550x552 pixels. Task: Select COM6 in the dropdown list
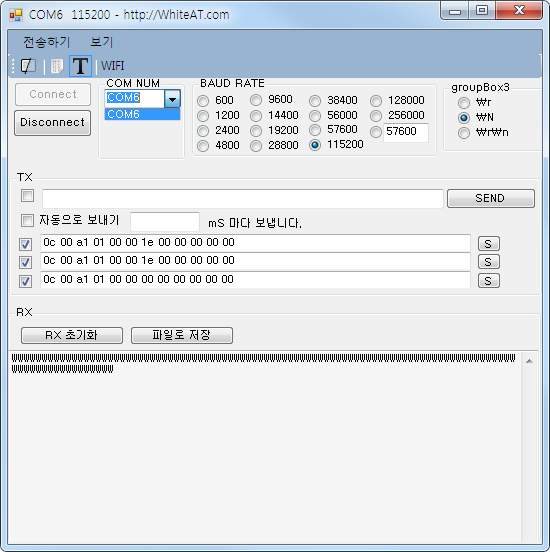click(x=142, y=114)
